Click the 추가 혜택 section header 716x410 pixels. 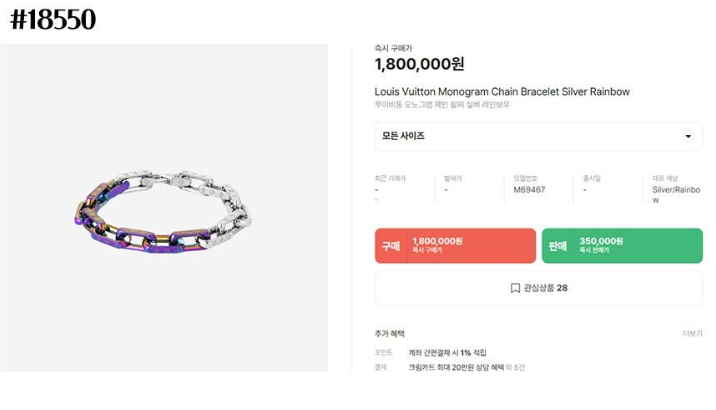390,333
